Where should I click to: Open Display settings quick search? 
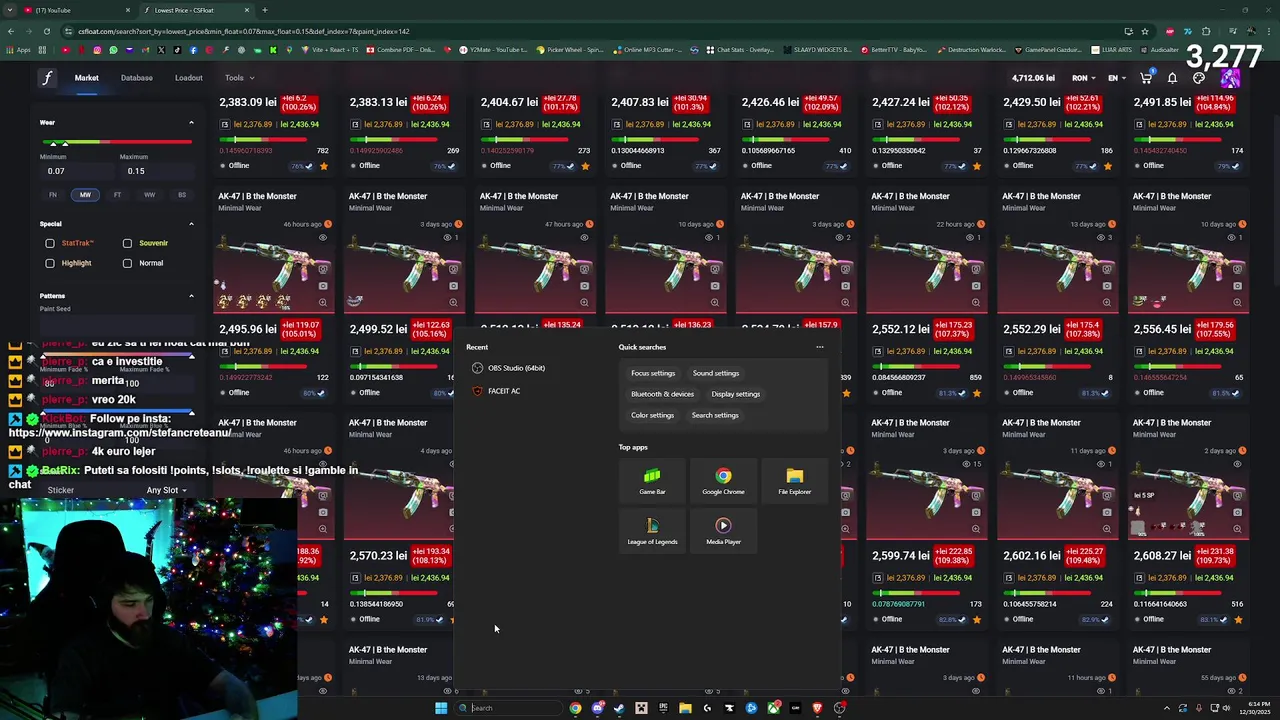[x=736, y=394]
